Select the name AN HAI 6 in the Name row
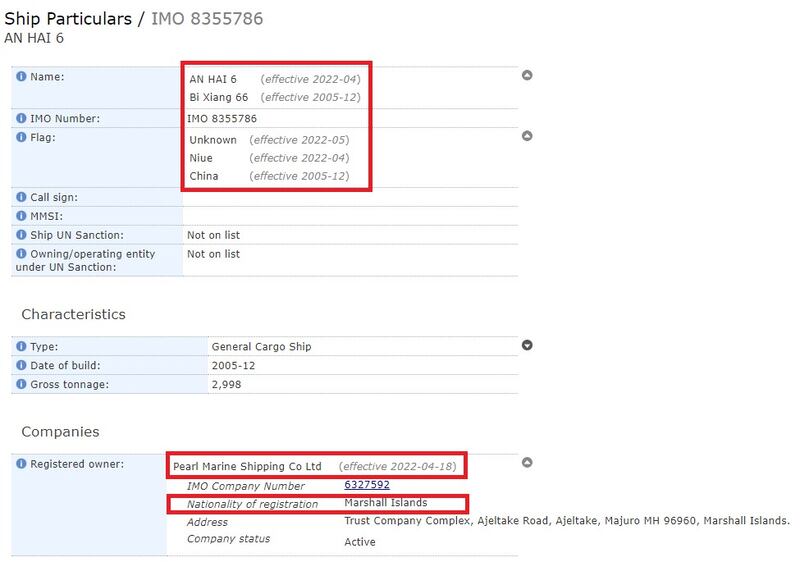This screenshot has height=562, width=800. coord(213,79)
